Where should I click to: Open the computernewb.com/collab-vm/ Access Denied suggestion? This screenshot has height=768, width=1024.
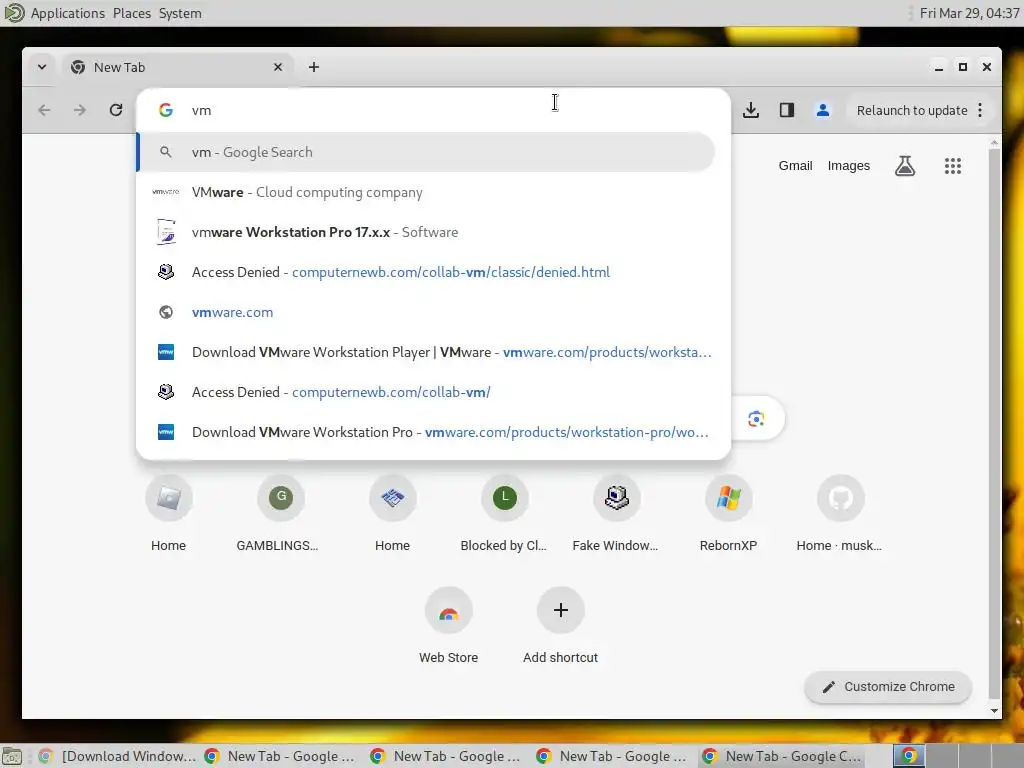pyautogui.click(x=426, y=392)
